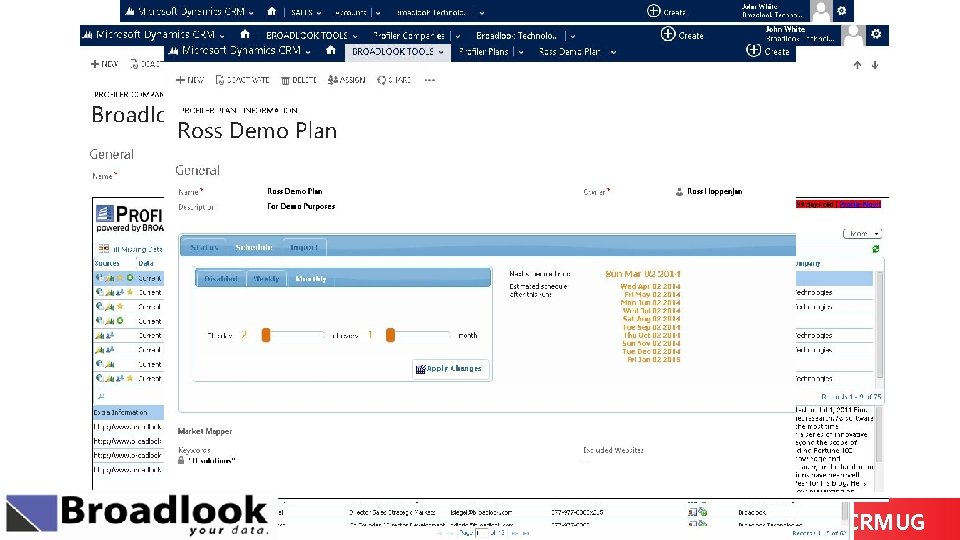Deactivate the Ross Demo Plan record

coord(242,80)
